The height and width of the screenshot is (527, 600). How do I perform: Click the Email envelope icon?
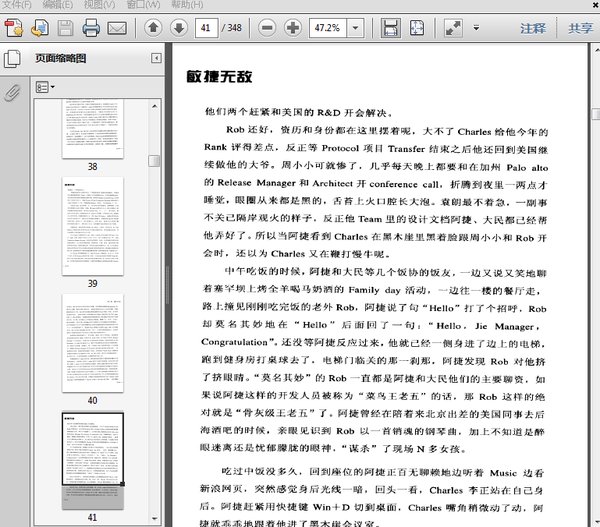(x=117, y=27)
